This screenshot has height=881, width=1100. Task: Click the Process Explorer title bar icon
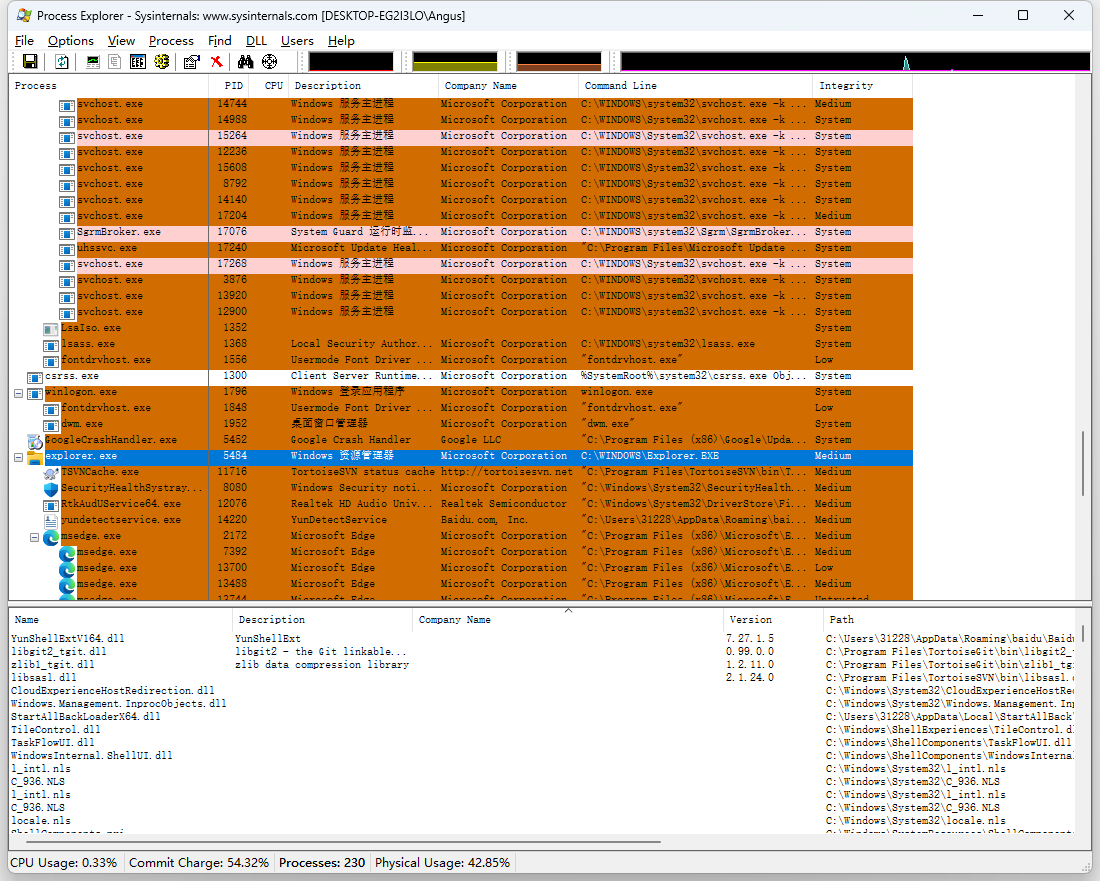click(x=24, y=15)
